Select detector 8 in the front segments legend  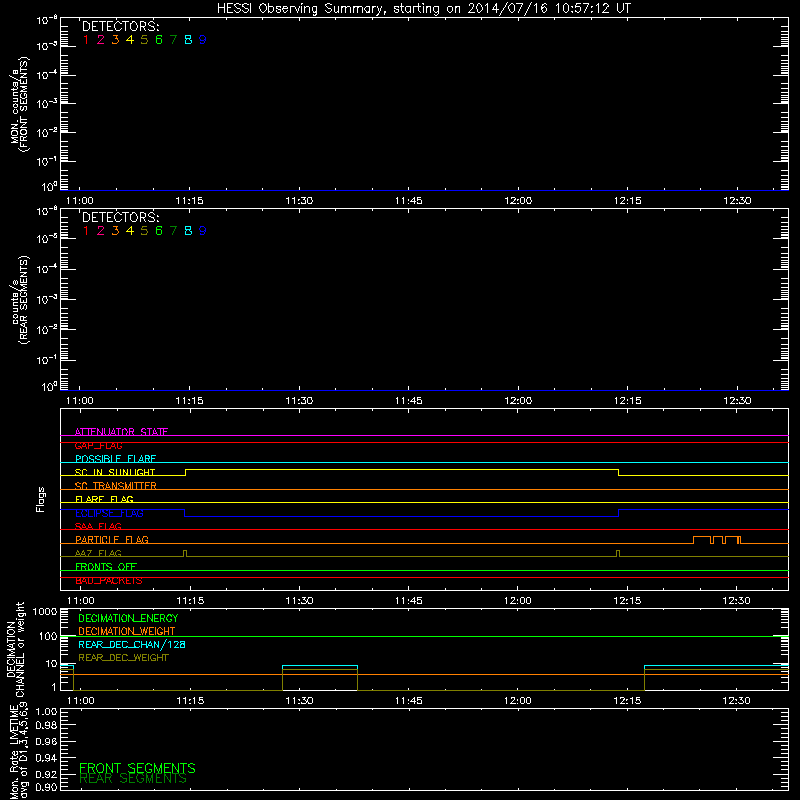pyautogui.click(x=188, y=40)
